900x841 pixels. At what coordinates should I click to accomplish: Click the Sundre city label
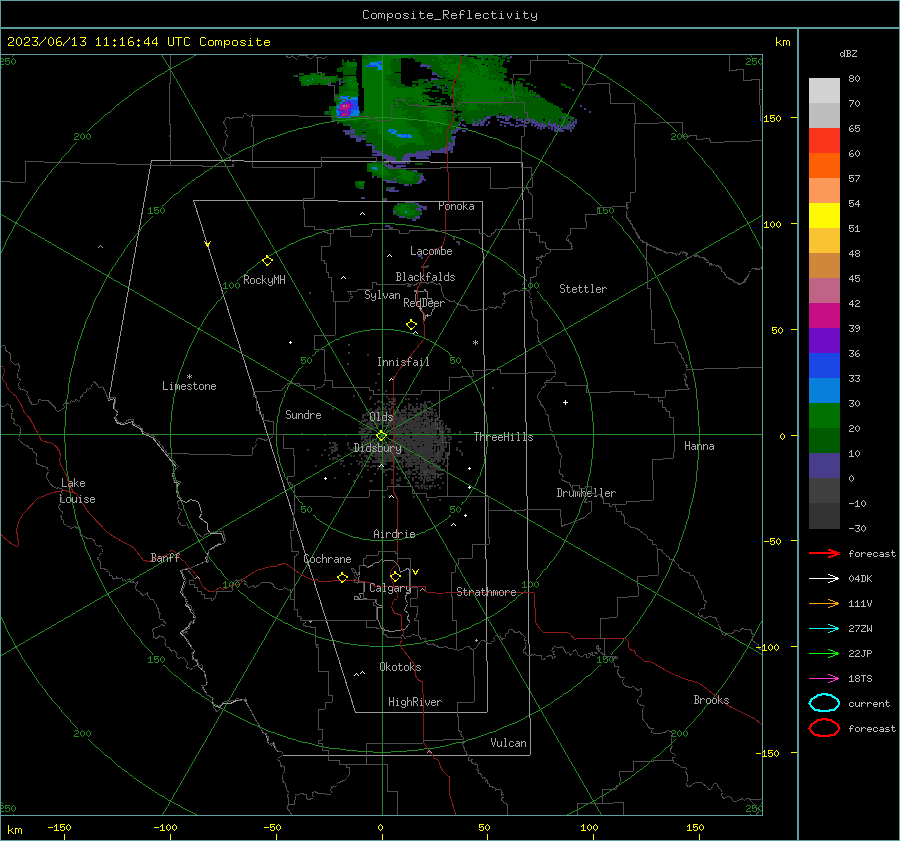pyautogui.click(x=303, y=414)
